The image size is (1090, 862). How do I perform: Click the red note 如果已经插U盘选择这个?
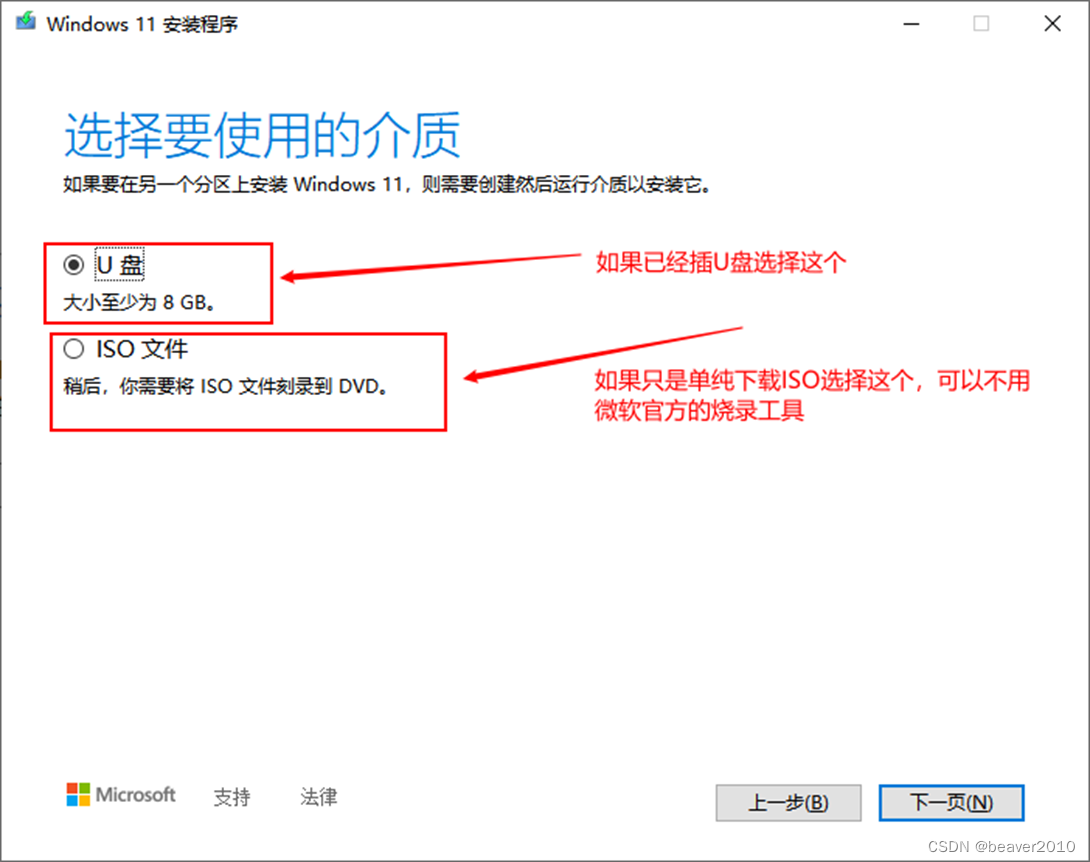coord(721,262)
